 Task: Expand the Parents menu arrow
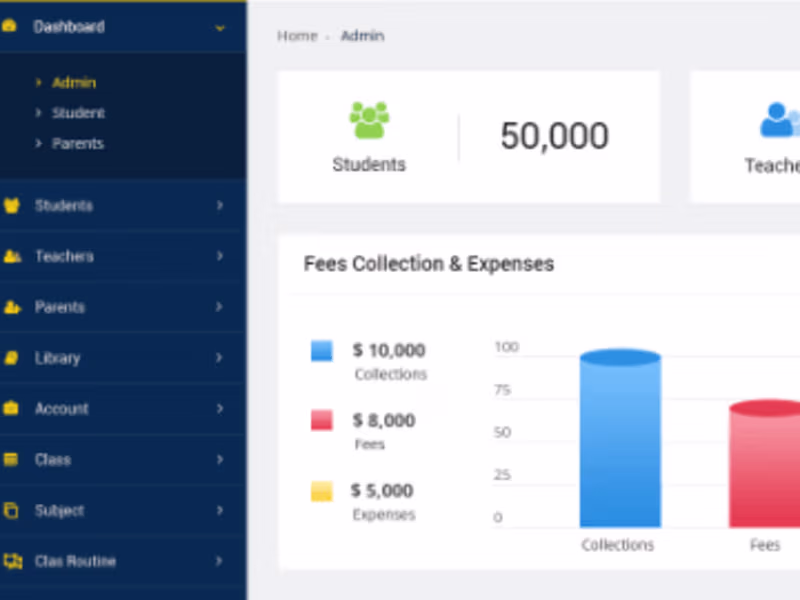click(219, 307)
